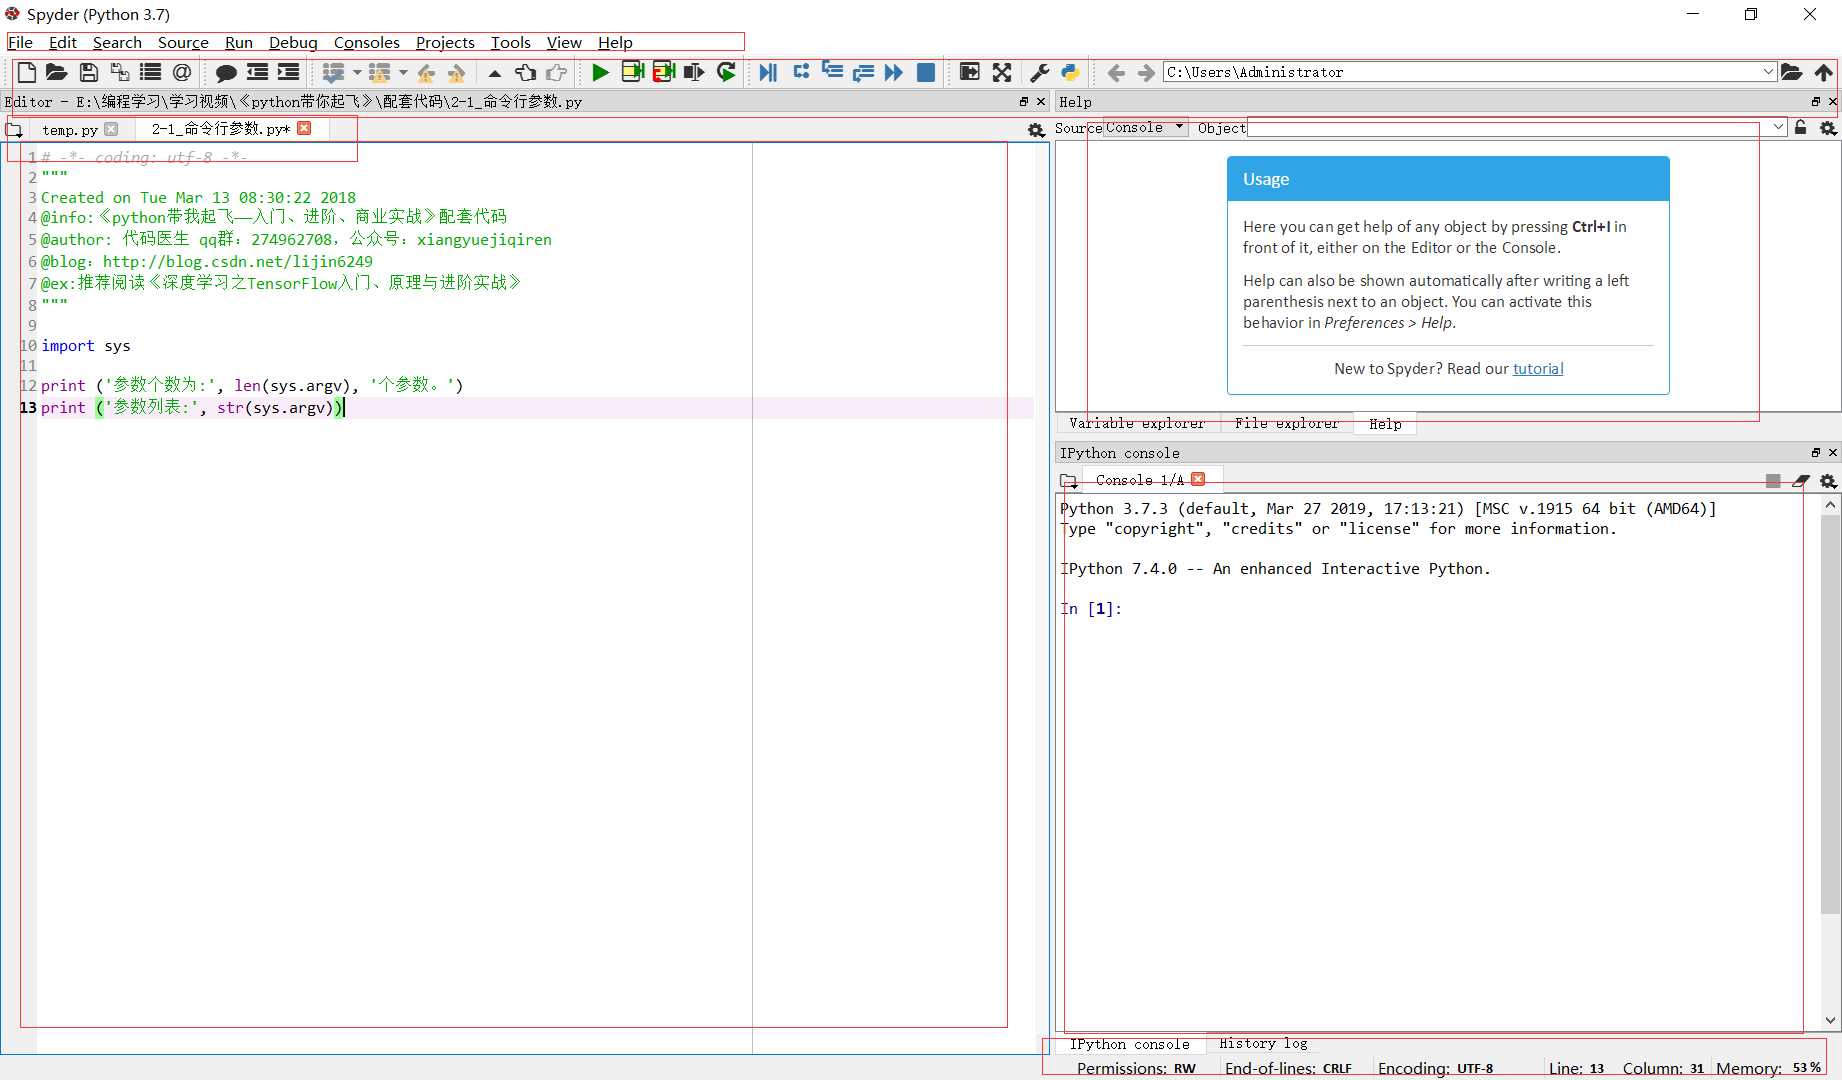Toggle fullscreen mode icon
The image size is (1842, 1080).
[x=1001, y=72]
